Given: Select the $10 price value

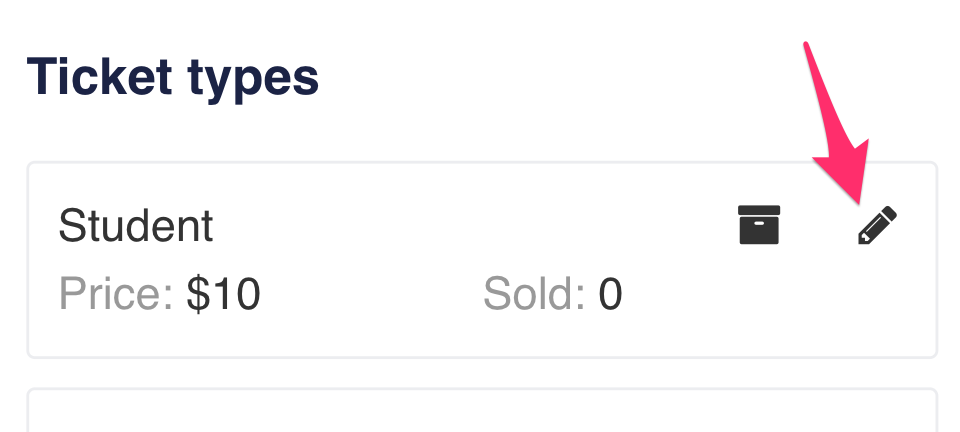Looking at the screenshot, I should point(224,294).
